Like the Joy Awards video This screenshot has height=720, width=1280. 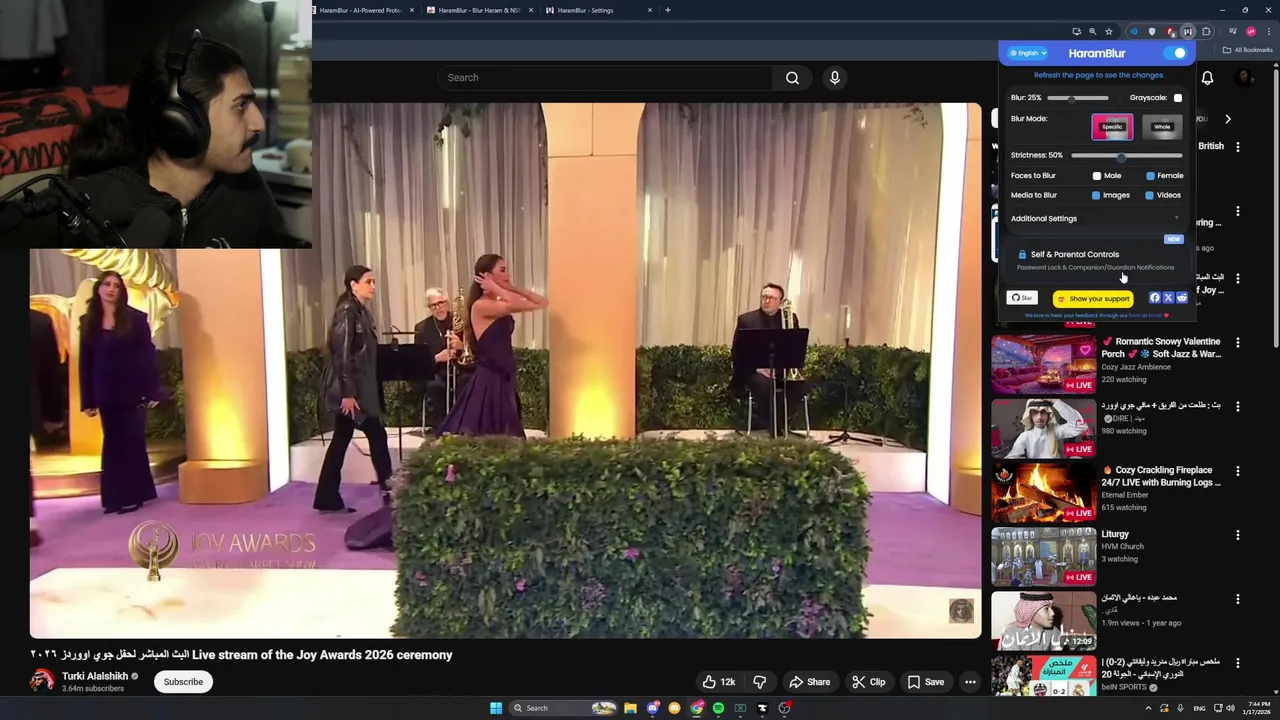pyautogui.click(x=719, y=682)
